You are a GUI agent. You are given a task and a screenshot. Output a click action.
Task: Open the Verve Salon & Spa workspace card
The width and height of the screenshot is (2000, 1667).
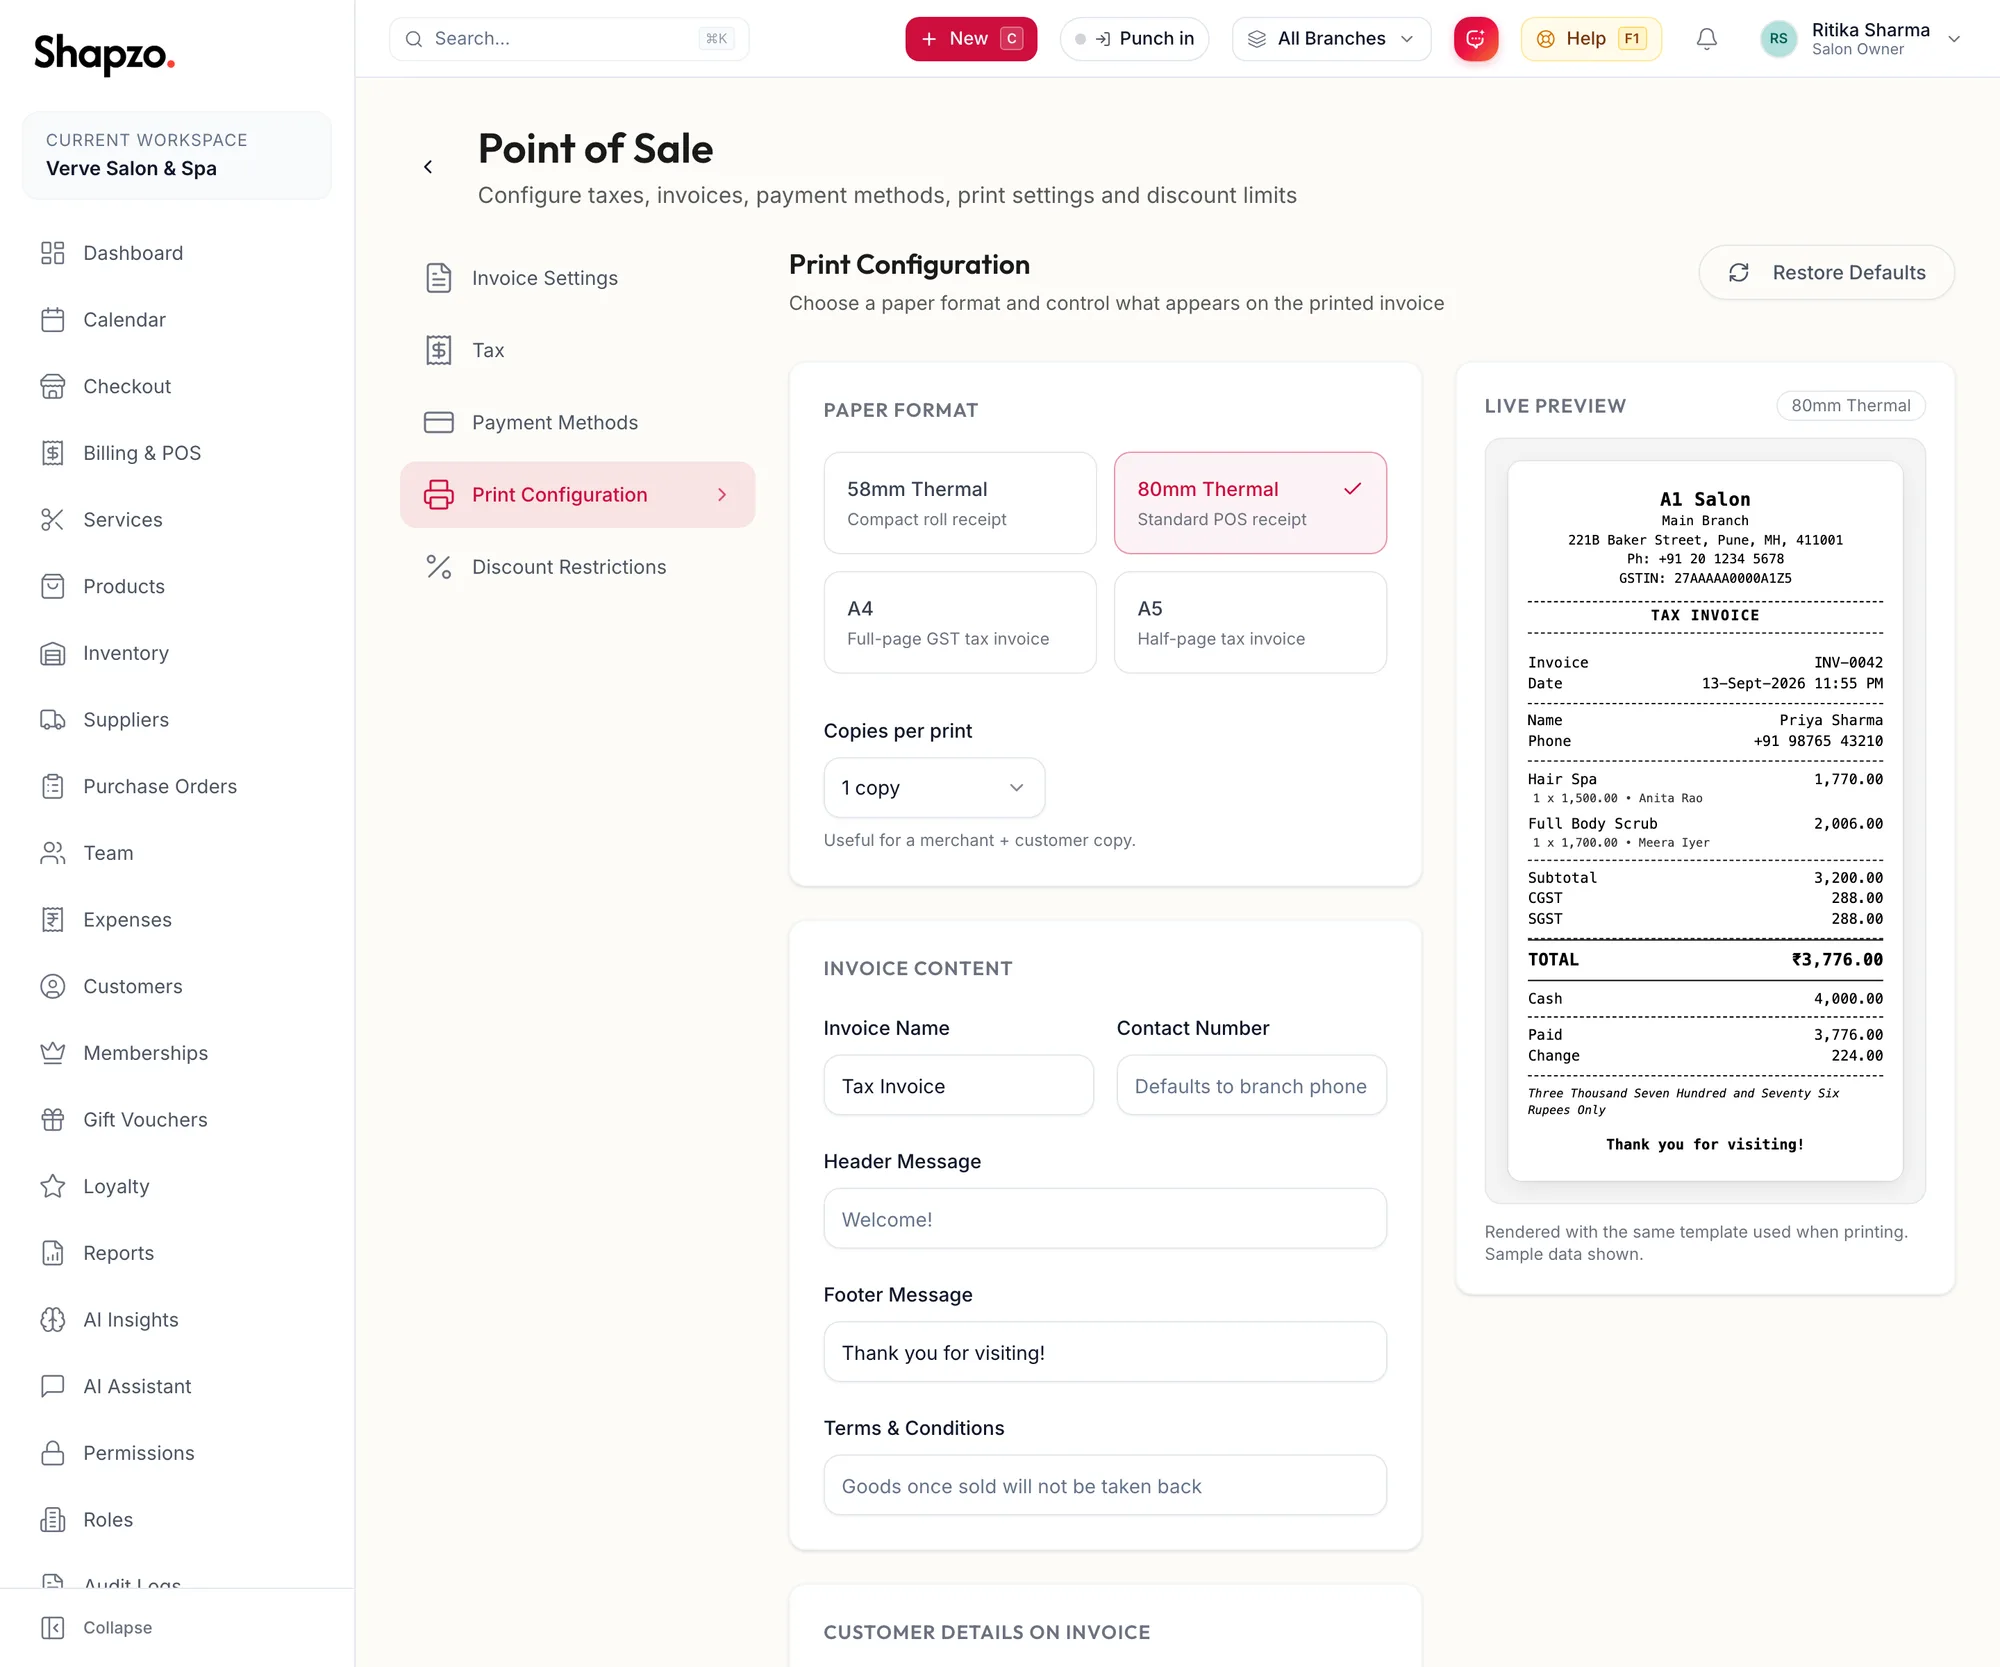[x=177, y=155]
